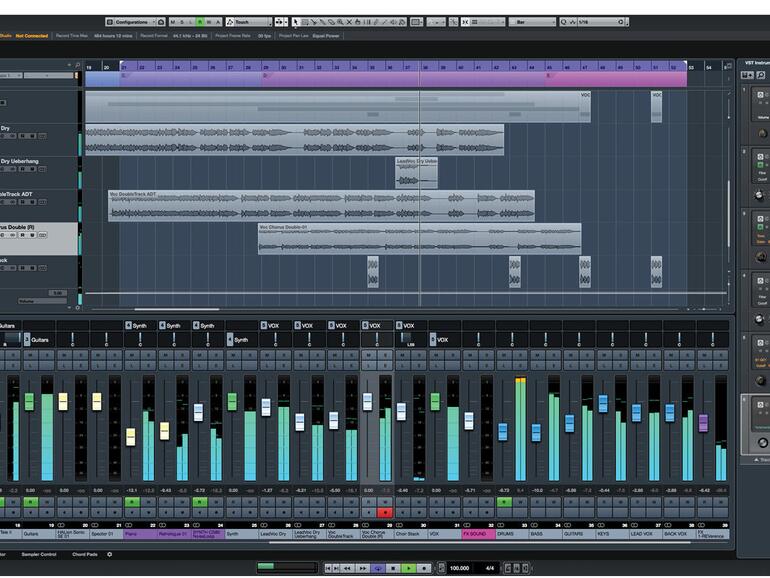Click the search icon above the track list
Viewport: 770px width, 578px height.
pyautogui.click(x=77, y=65)
